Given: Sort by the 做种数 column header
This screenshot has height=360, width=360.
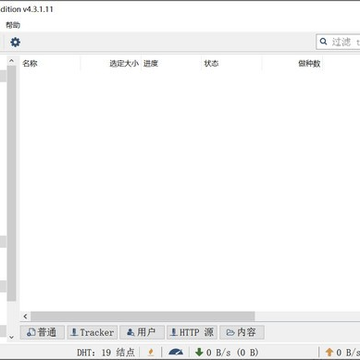Looking at the screenshot, I should 292,63.
